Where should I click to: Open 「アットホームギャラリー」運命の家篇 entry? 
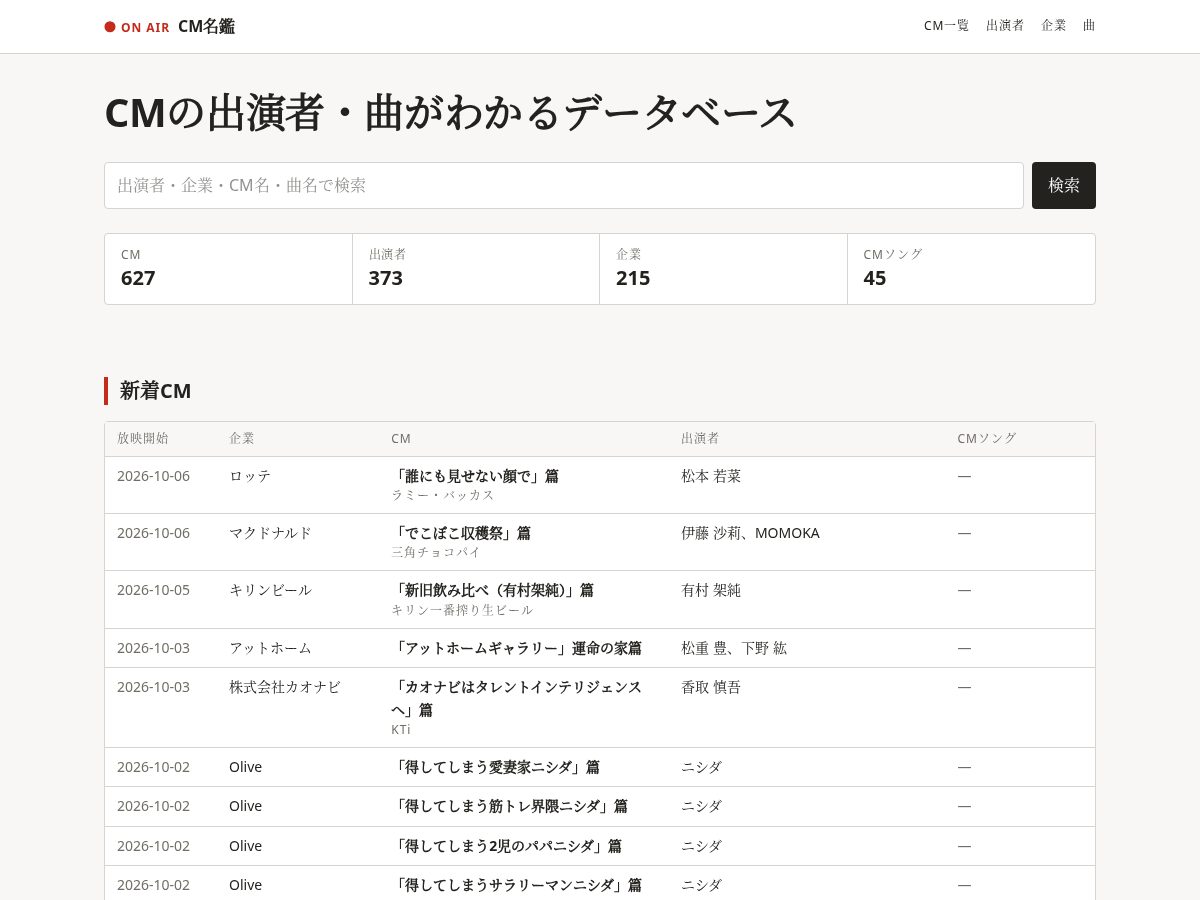516,648
